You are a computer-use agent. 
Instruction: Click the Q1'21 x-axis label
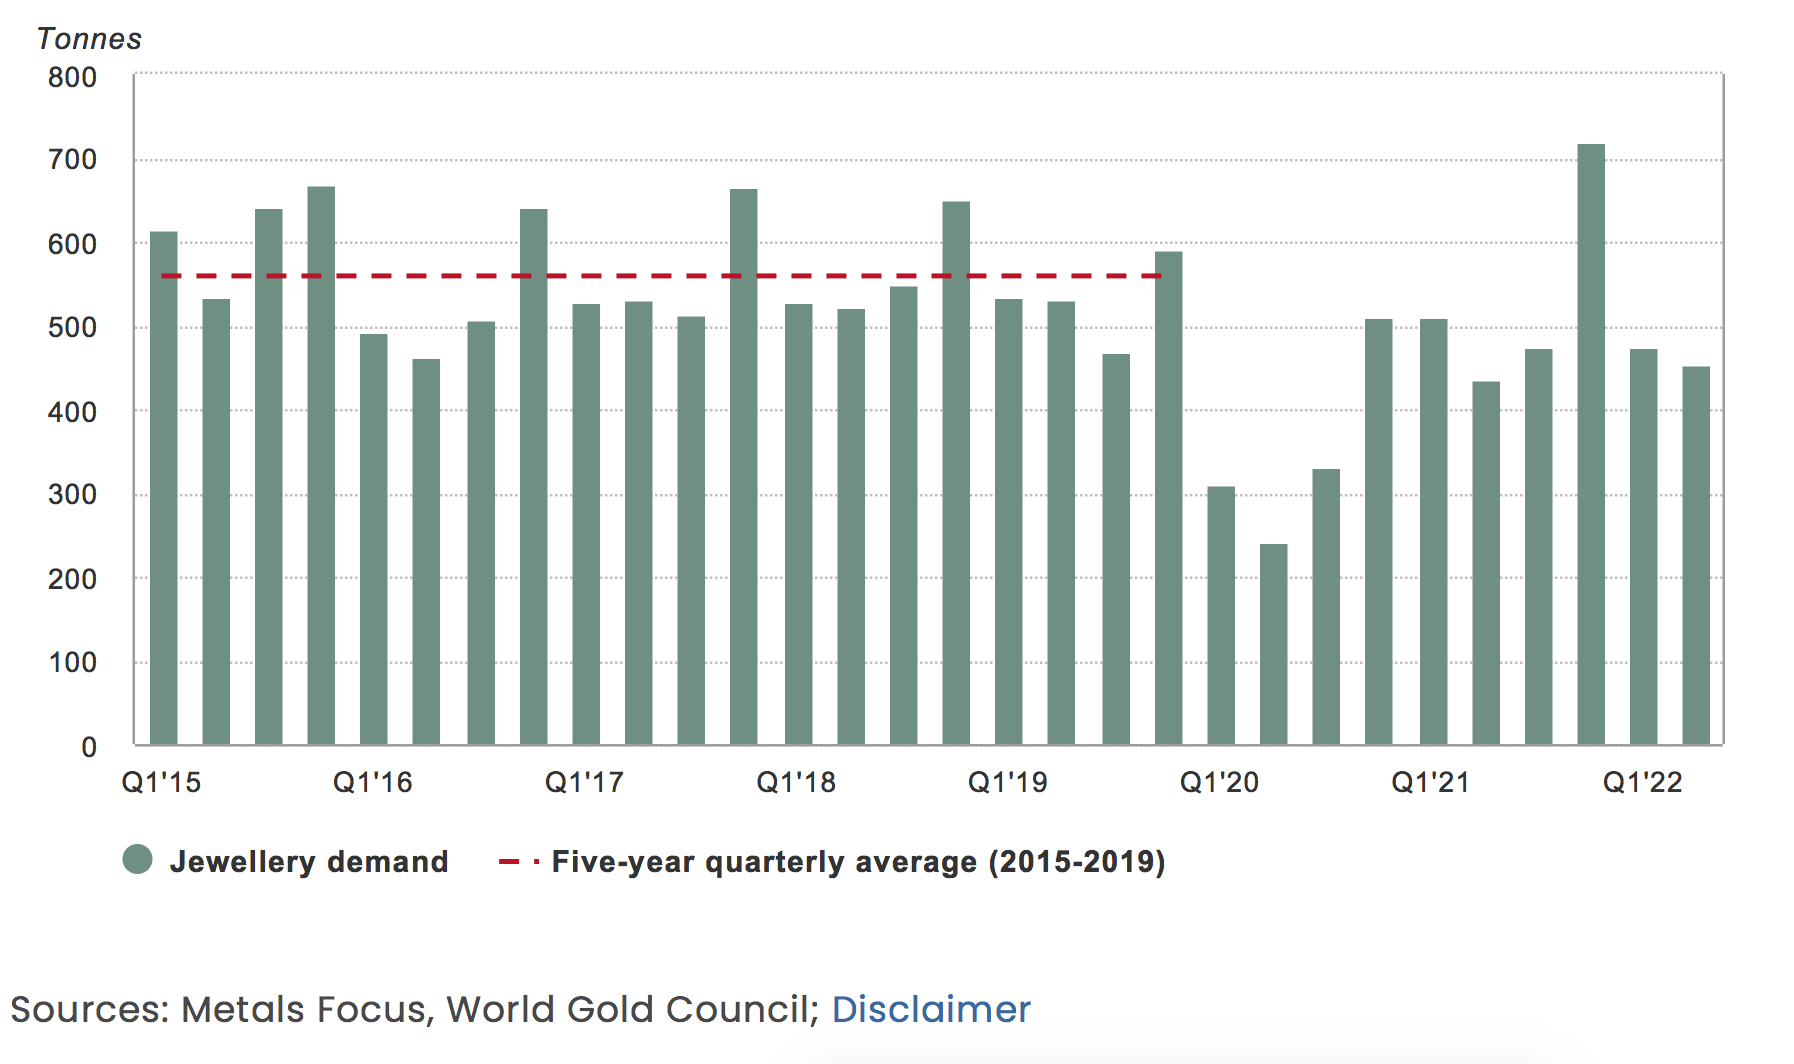tap(1430, 782)
